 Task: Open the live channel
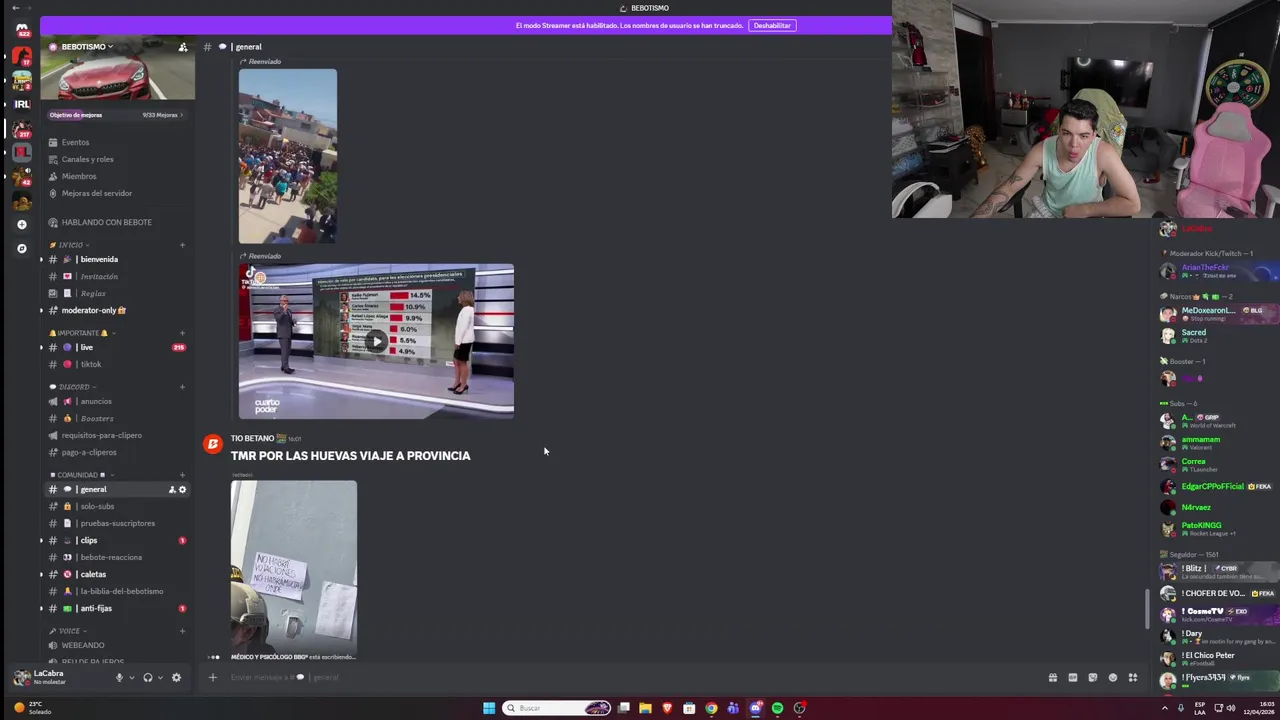pos(118,347)
